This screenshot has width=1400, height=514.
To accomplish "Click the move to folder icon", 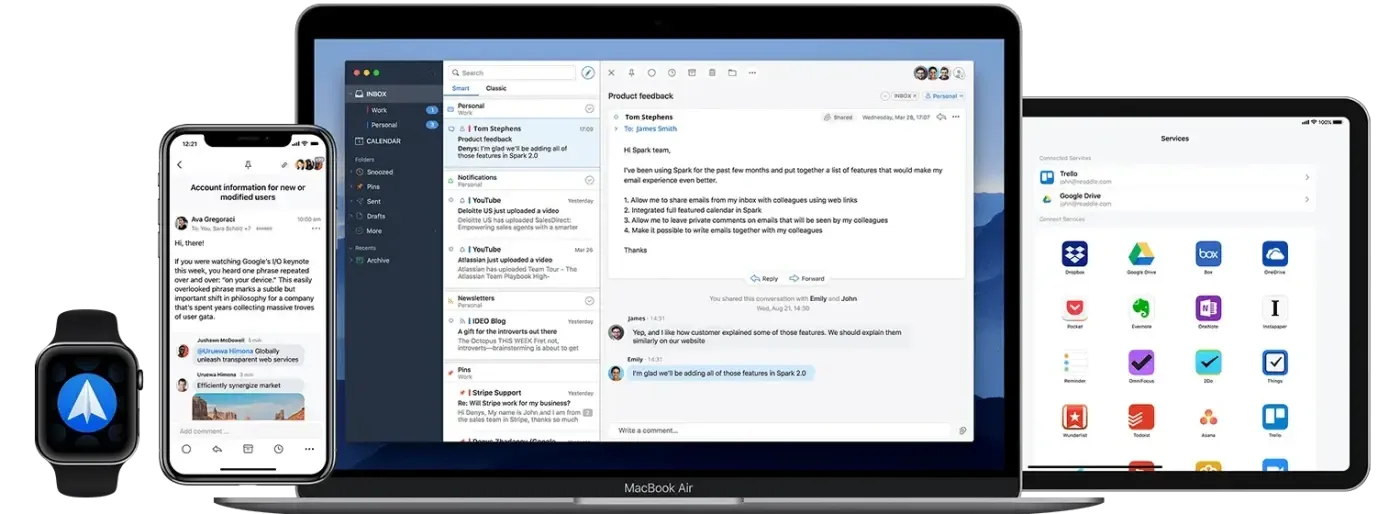I will click(732, 72).
